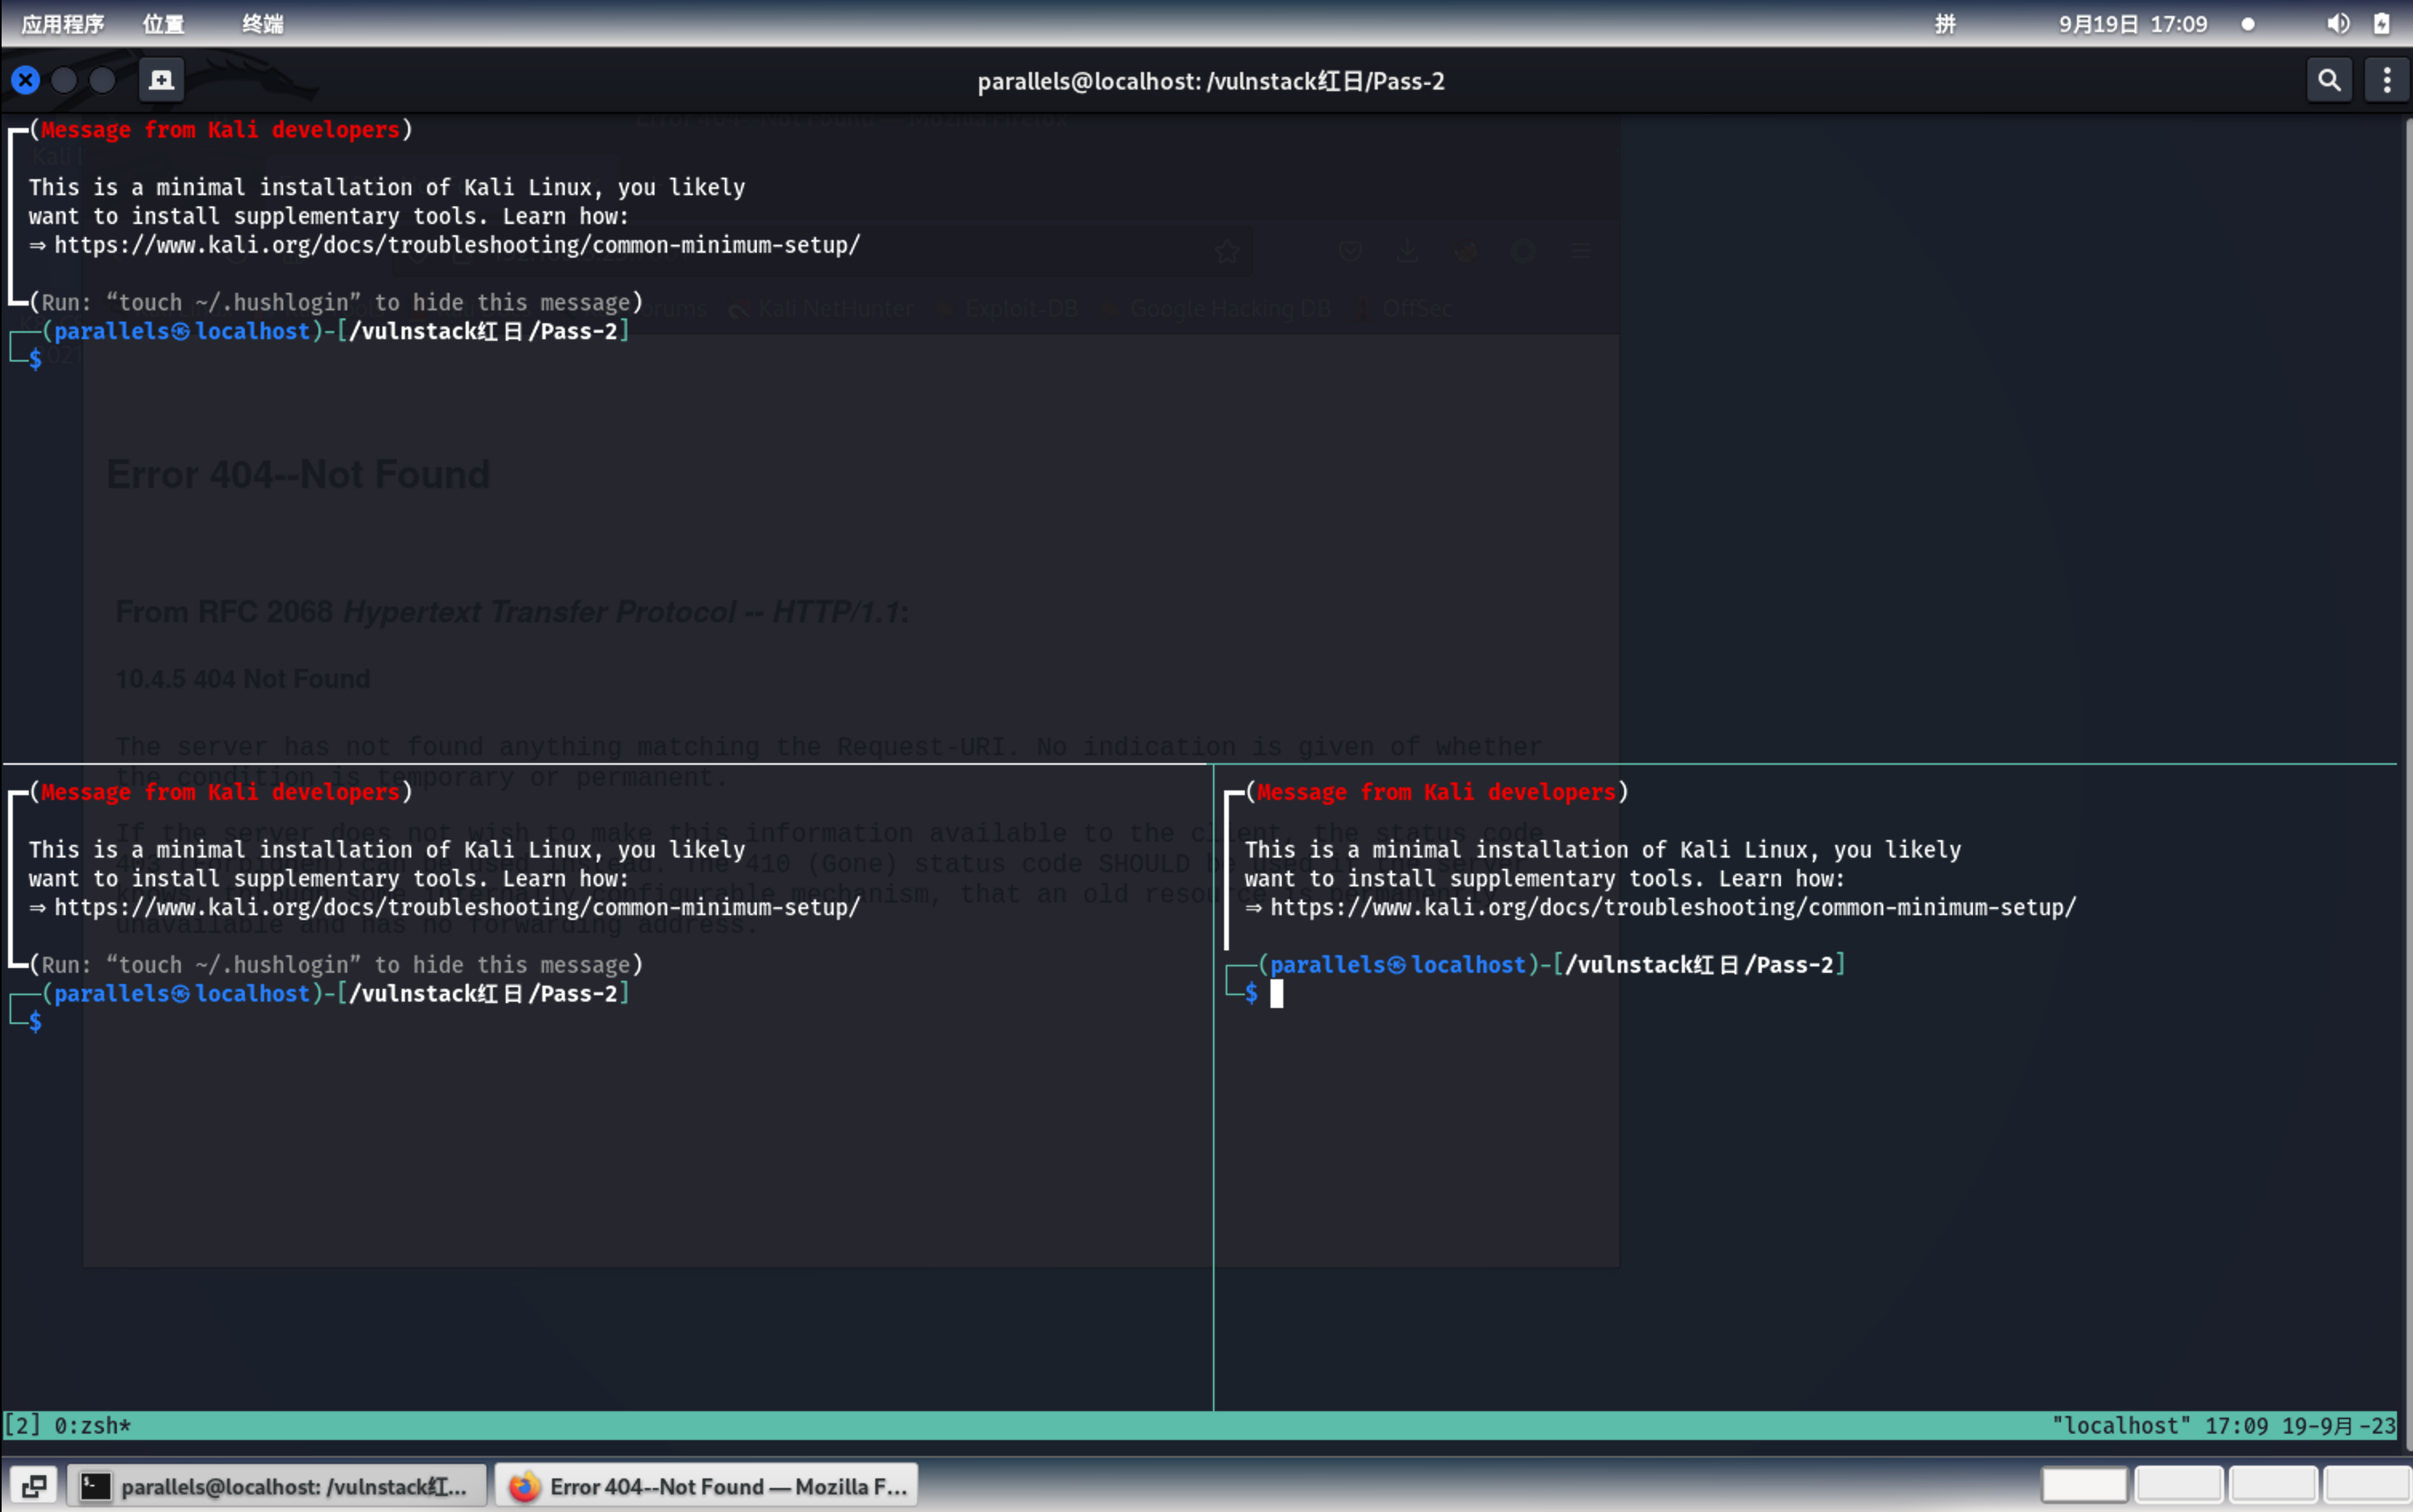Open the date and time 9月19日 17:09 clock
The width and height of the screenshot is (2413, 1512).
pos(2132,23)
